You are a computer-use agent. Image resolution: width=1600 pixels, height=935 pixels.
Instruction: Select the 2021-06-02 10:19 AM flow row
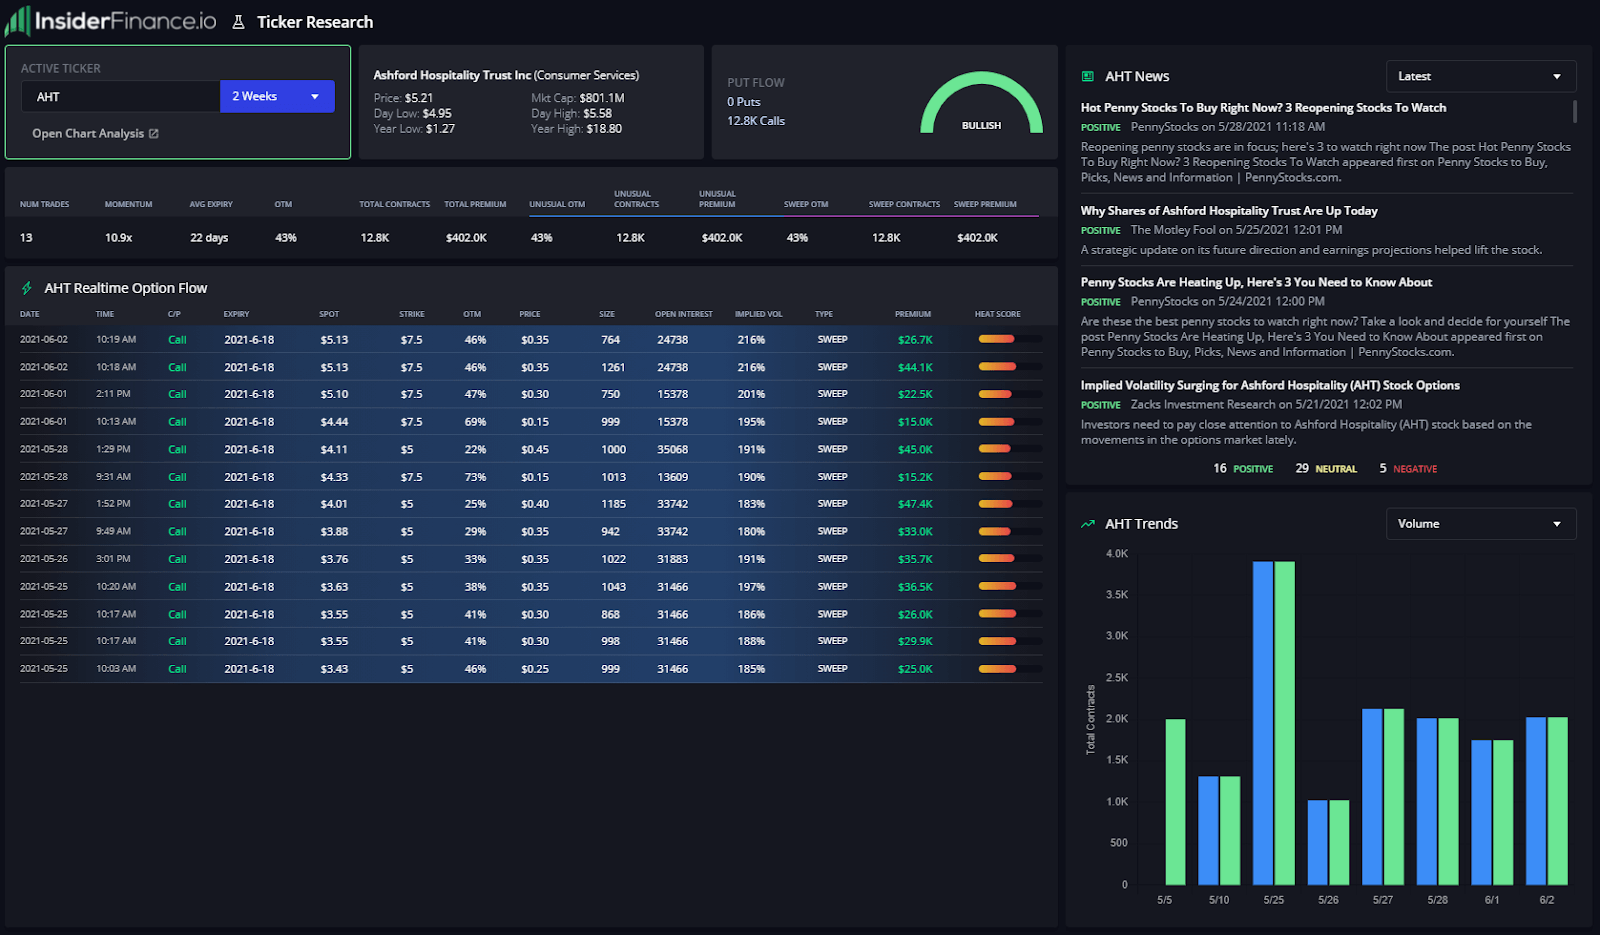(531, 339)
